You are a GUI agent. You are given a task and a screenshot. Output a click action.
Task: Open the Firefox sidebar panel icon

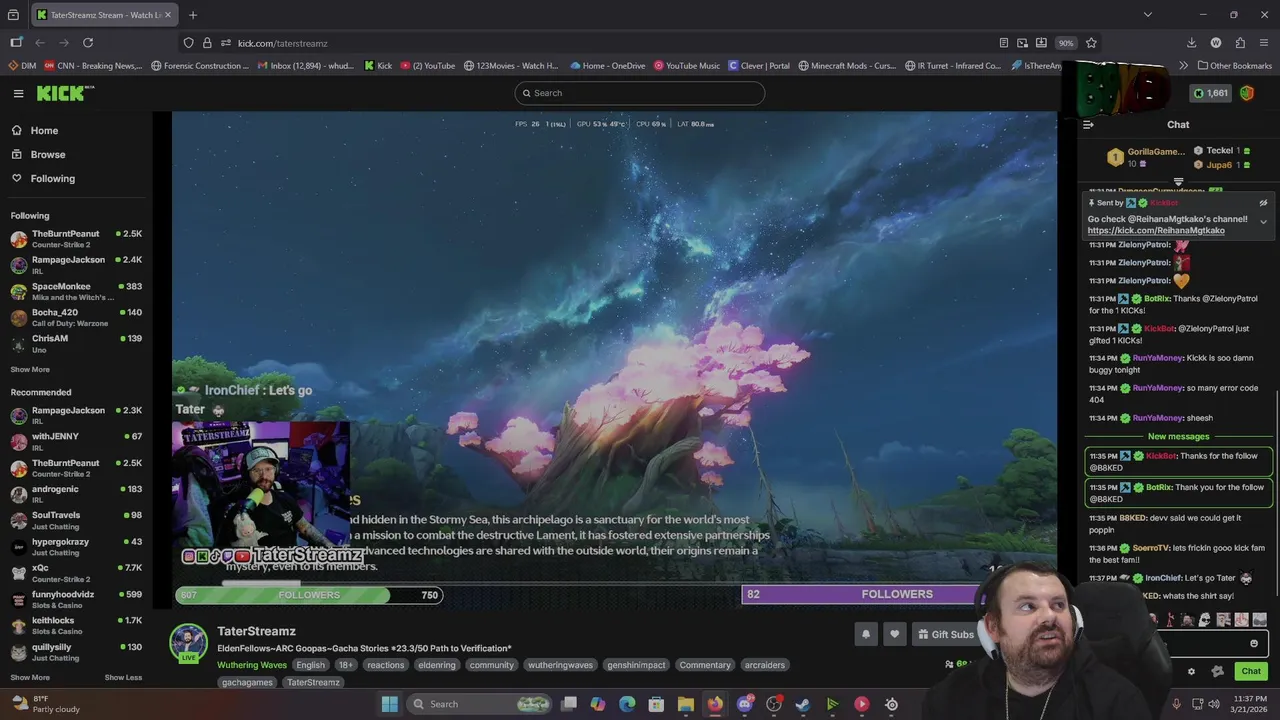click(16, 43)
